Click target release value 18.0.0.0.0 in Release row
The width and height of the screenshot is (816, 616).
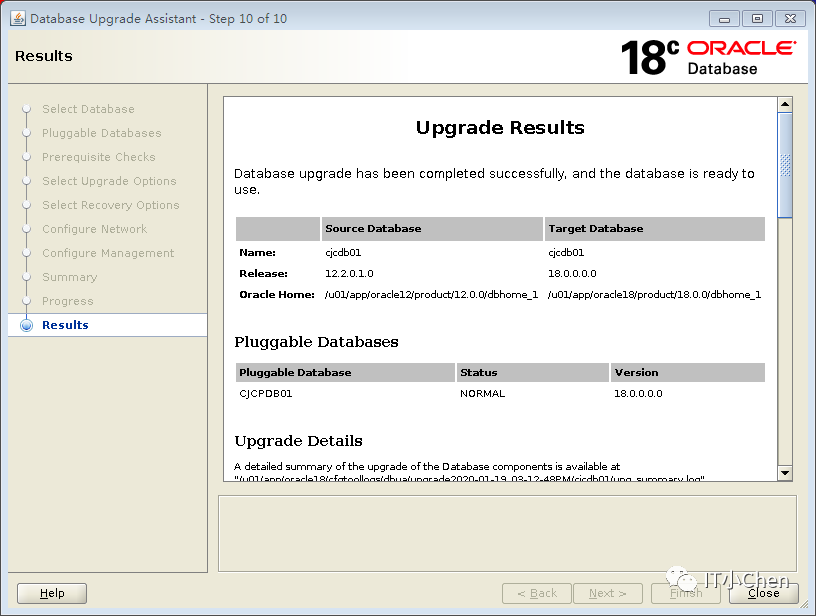pos(572,274)
